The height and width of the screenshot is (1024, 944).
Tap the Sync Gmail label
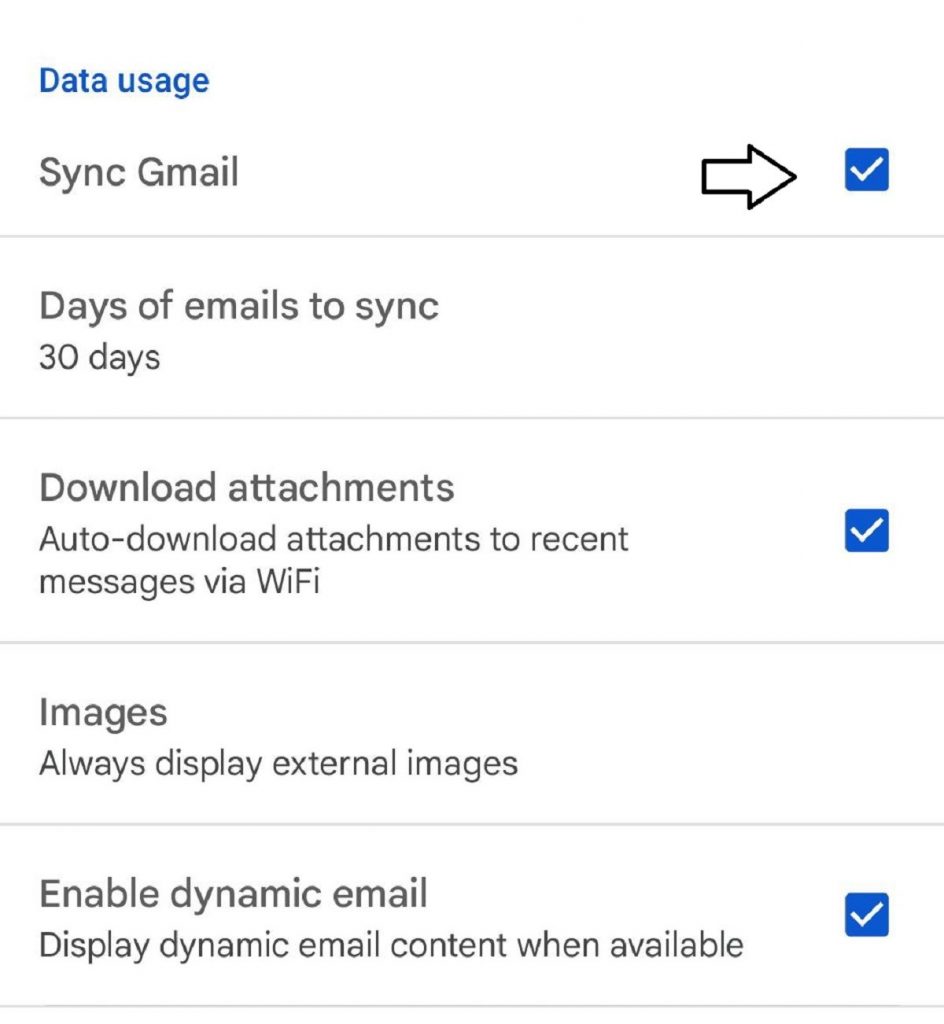click(139, 172)
